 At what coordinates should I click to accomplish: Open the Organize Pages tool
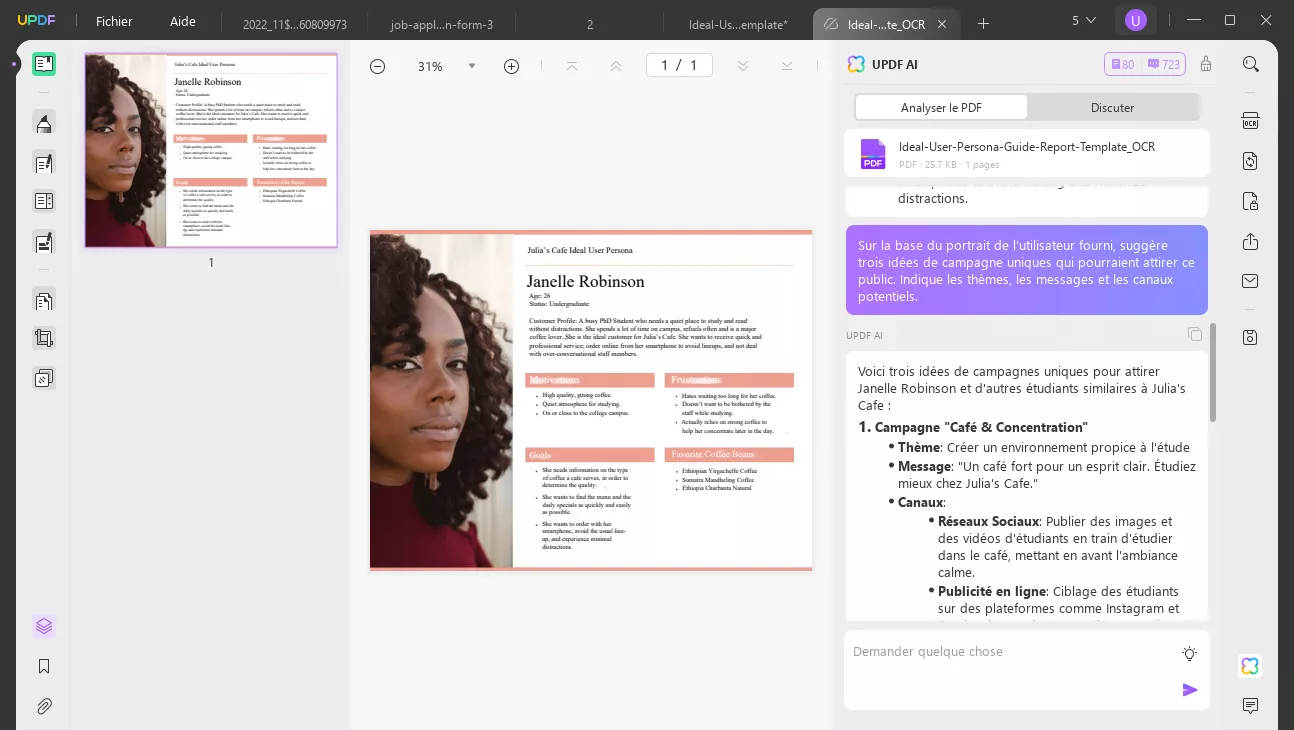click(x=44, y=300)
